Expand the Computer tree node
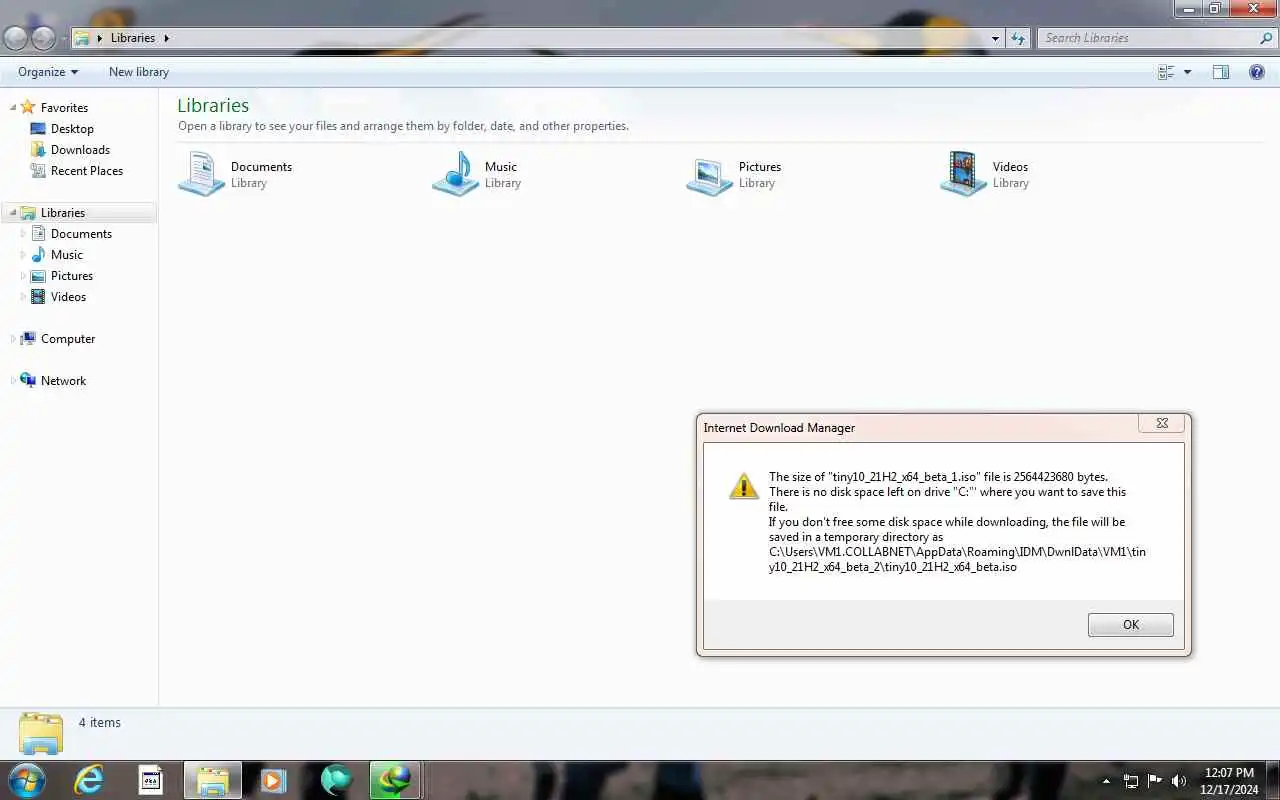Screen dimensions: 1280x800 tap(13, 339)
